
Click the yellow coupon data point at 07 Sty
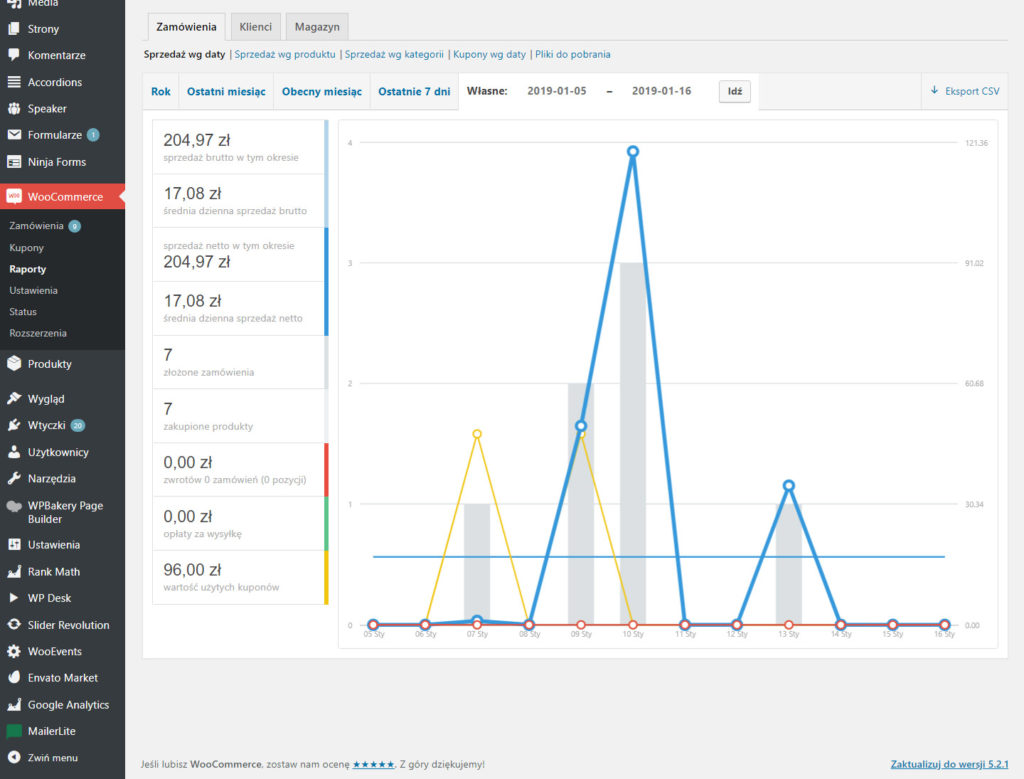[477, 434]
